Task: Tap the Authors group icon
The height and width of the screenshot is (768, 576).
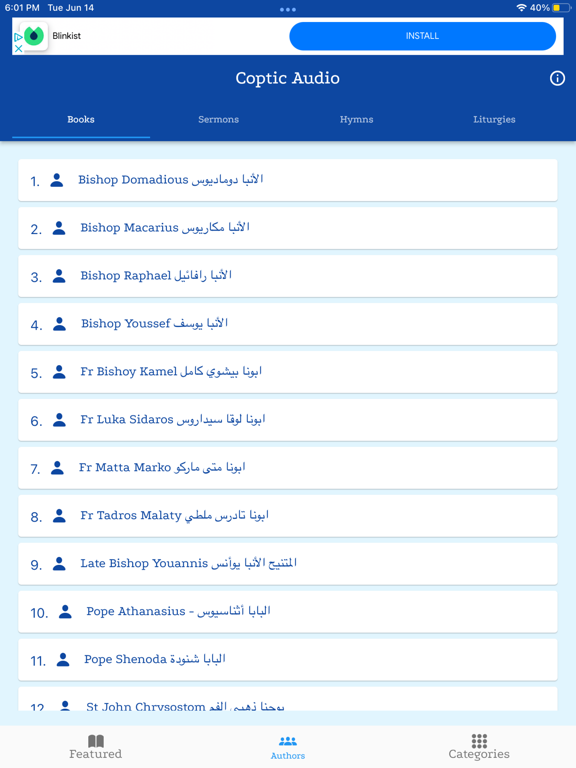Action: pyautogui.click(x=288, y=741)
